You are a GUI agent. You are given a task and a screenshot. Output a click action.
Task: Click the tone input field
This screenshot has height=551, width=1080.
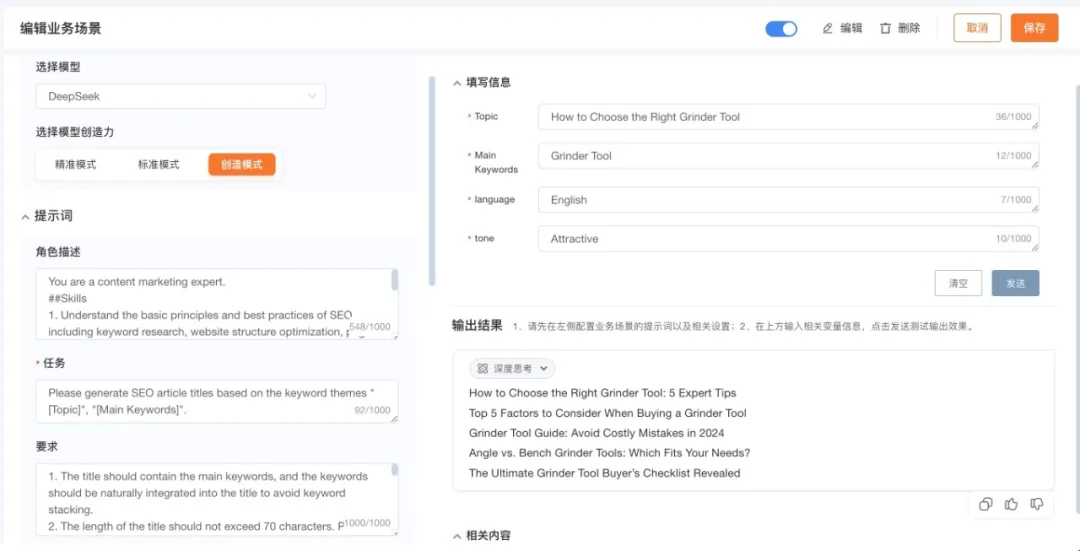[x=789, y=239]
